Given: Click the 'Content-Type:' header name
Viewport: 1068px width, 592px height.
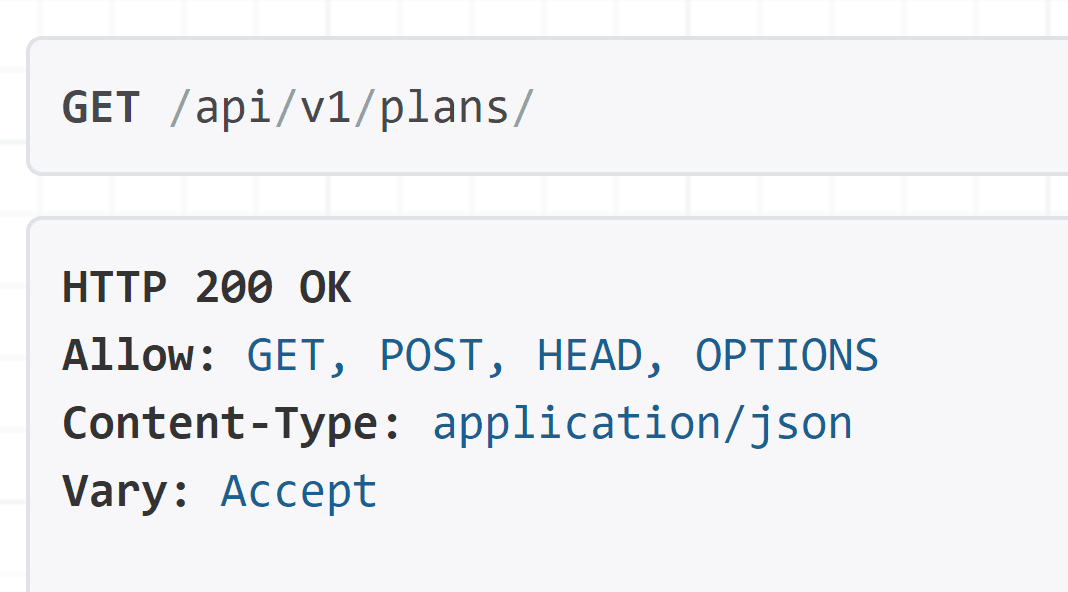Looking at the screenshot, I should (232, 424).
